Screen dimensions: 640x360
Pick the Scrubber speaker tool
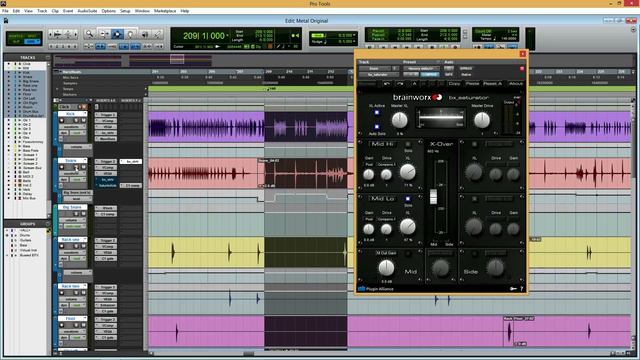144,34
